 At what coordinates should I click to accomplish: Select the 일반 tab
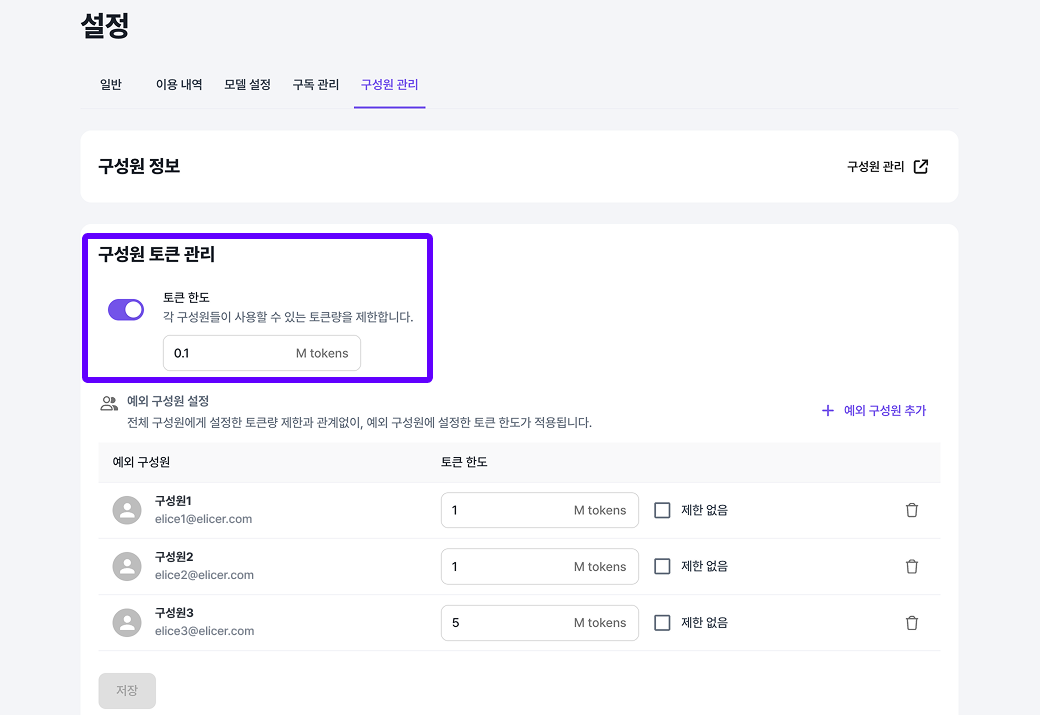click(111, 85)
